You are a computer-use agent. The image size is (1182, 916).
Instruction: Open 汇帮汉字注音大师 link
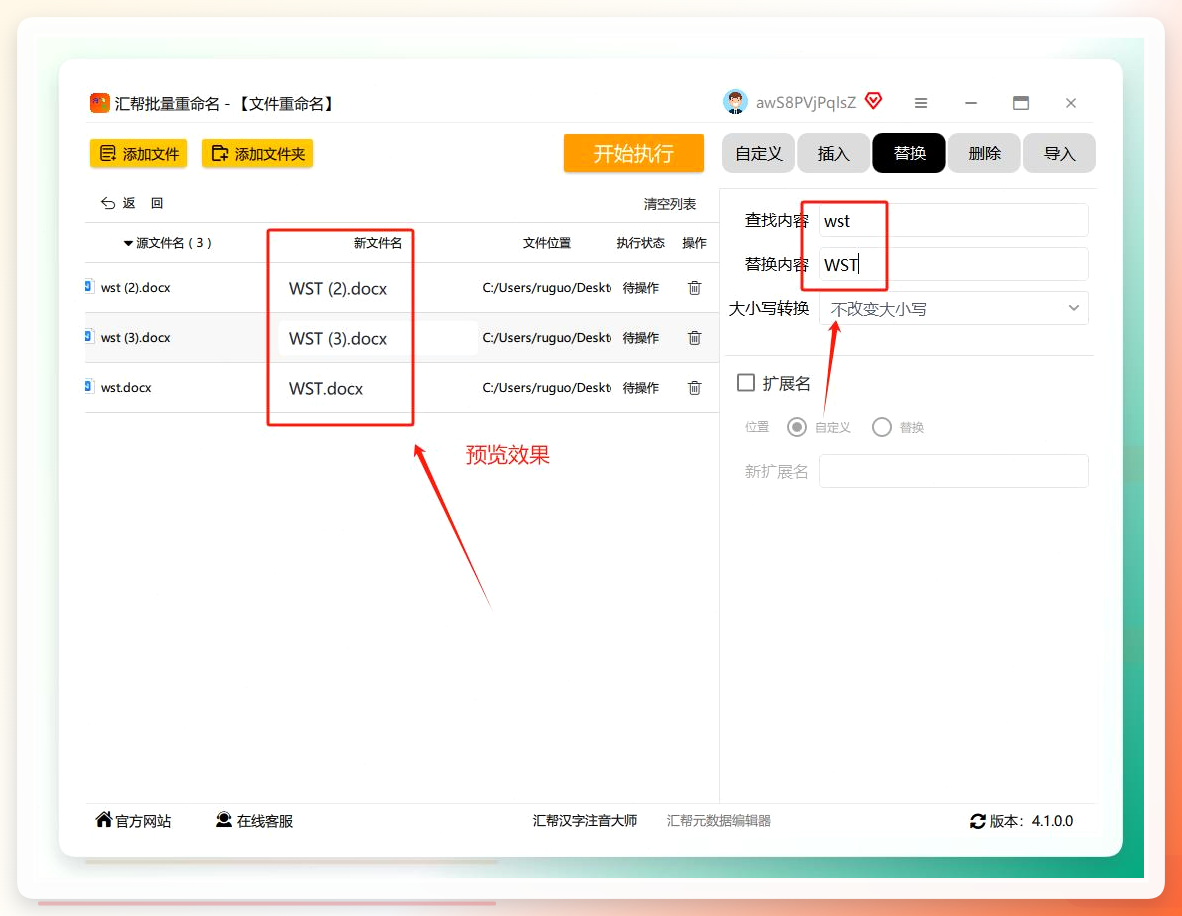pyautogui.click(x=585, y=820)
